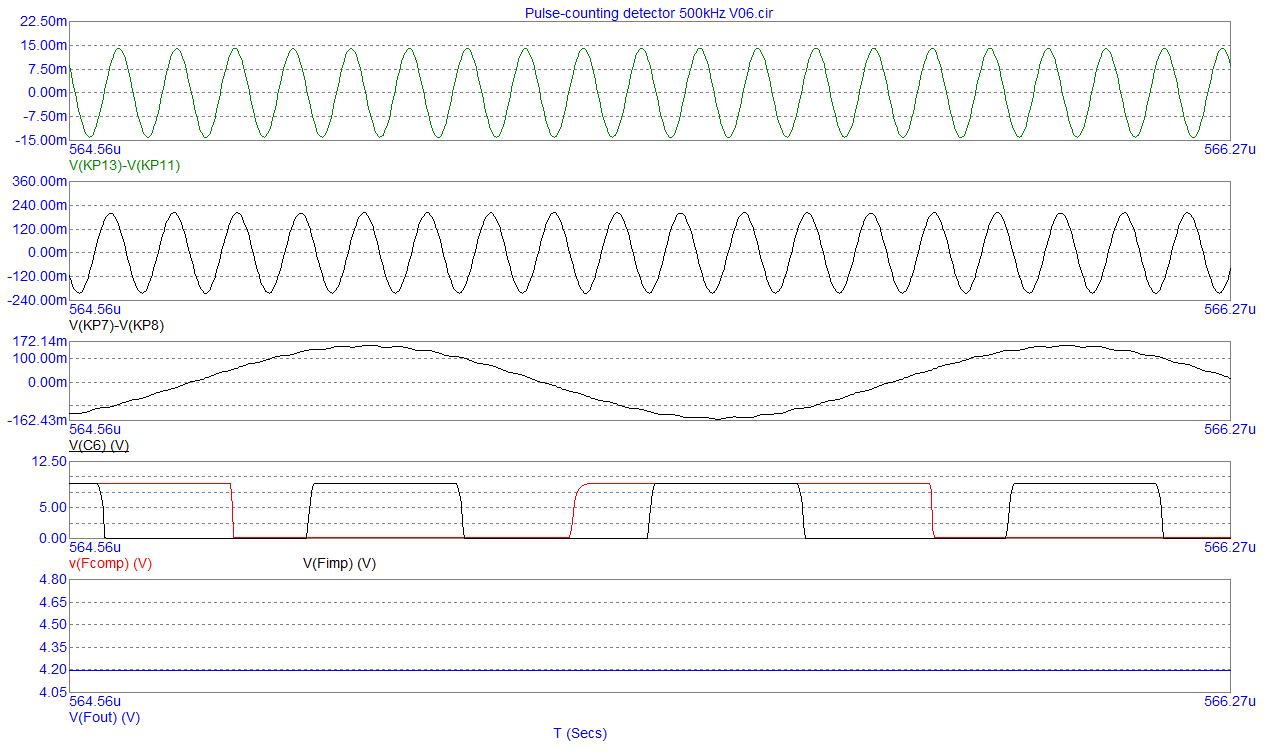Screen dimensions: 1267x756
Task: Click the 12.50 scale value
Action: (51, 461)
